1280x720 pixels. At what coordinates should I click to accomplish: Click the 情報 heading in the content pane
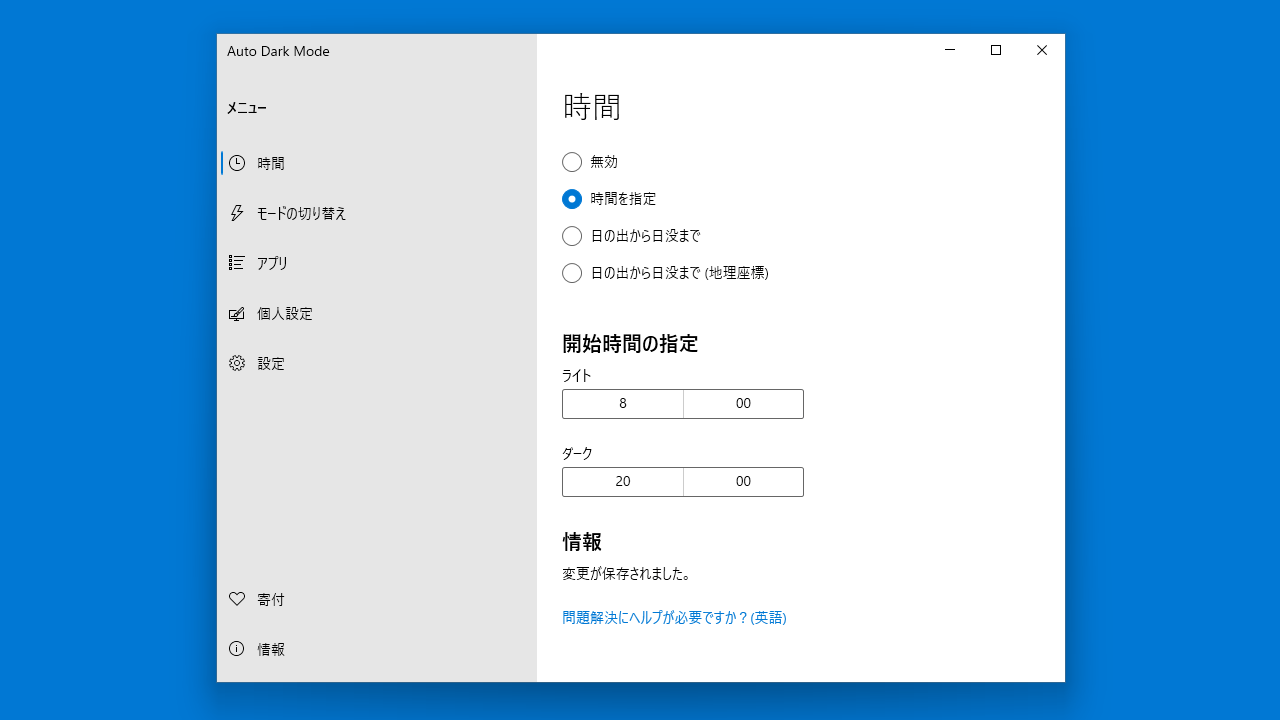pyautogui.click(x=582, y=542)
